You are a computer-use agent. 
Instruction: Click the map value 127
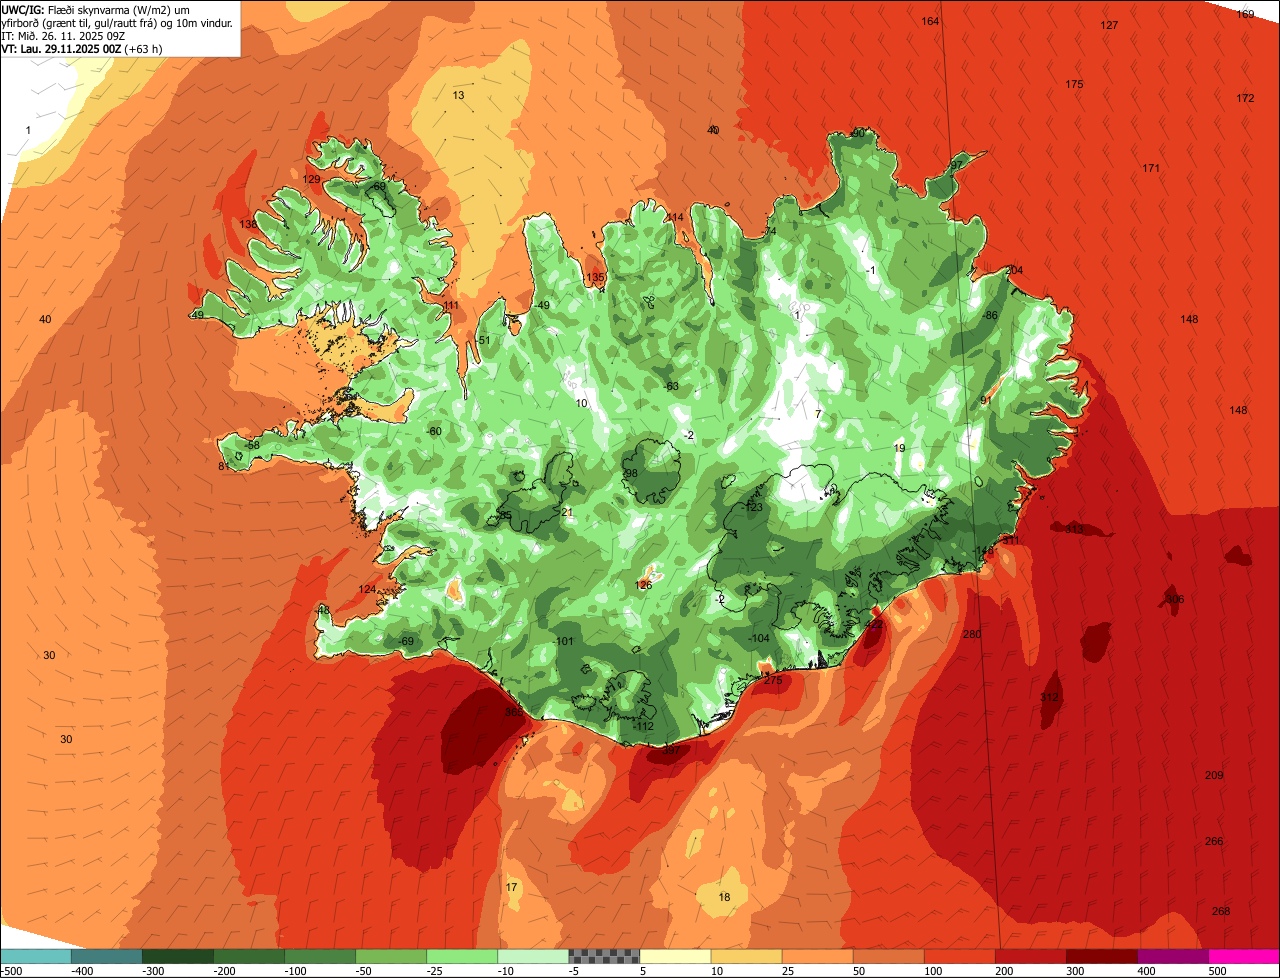1109,25
